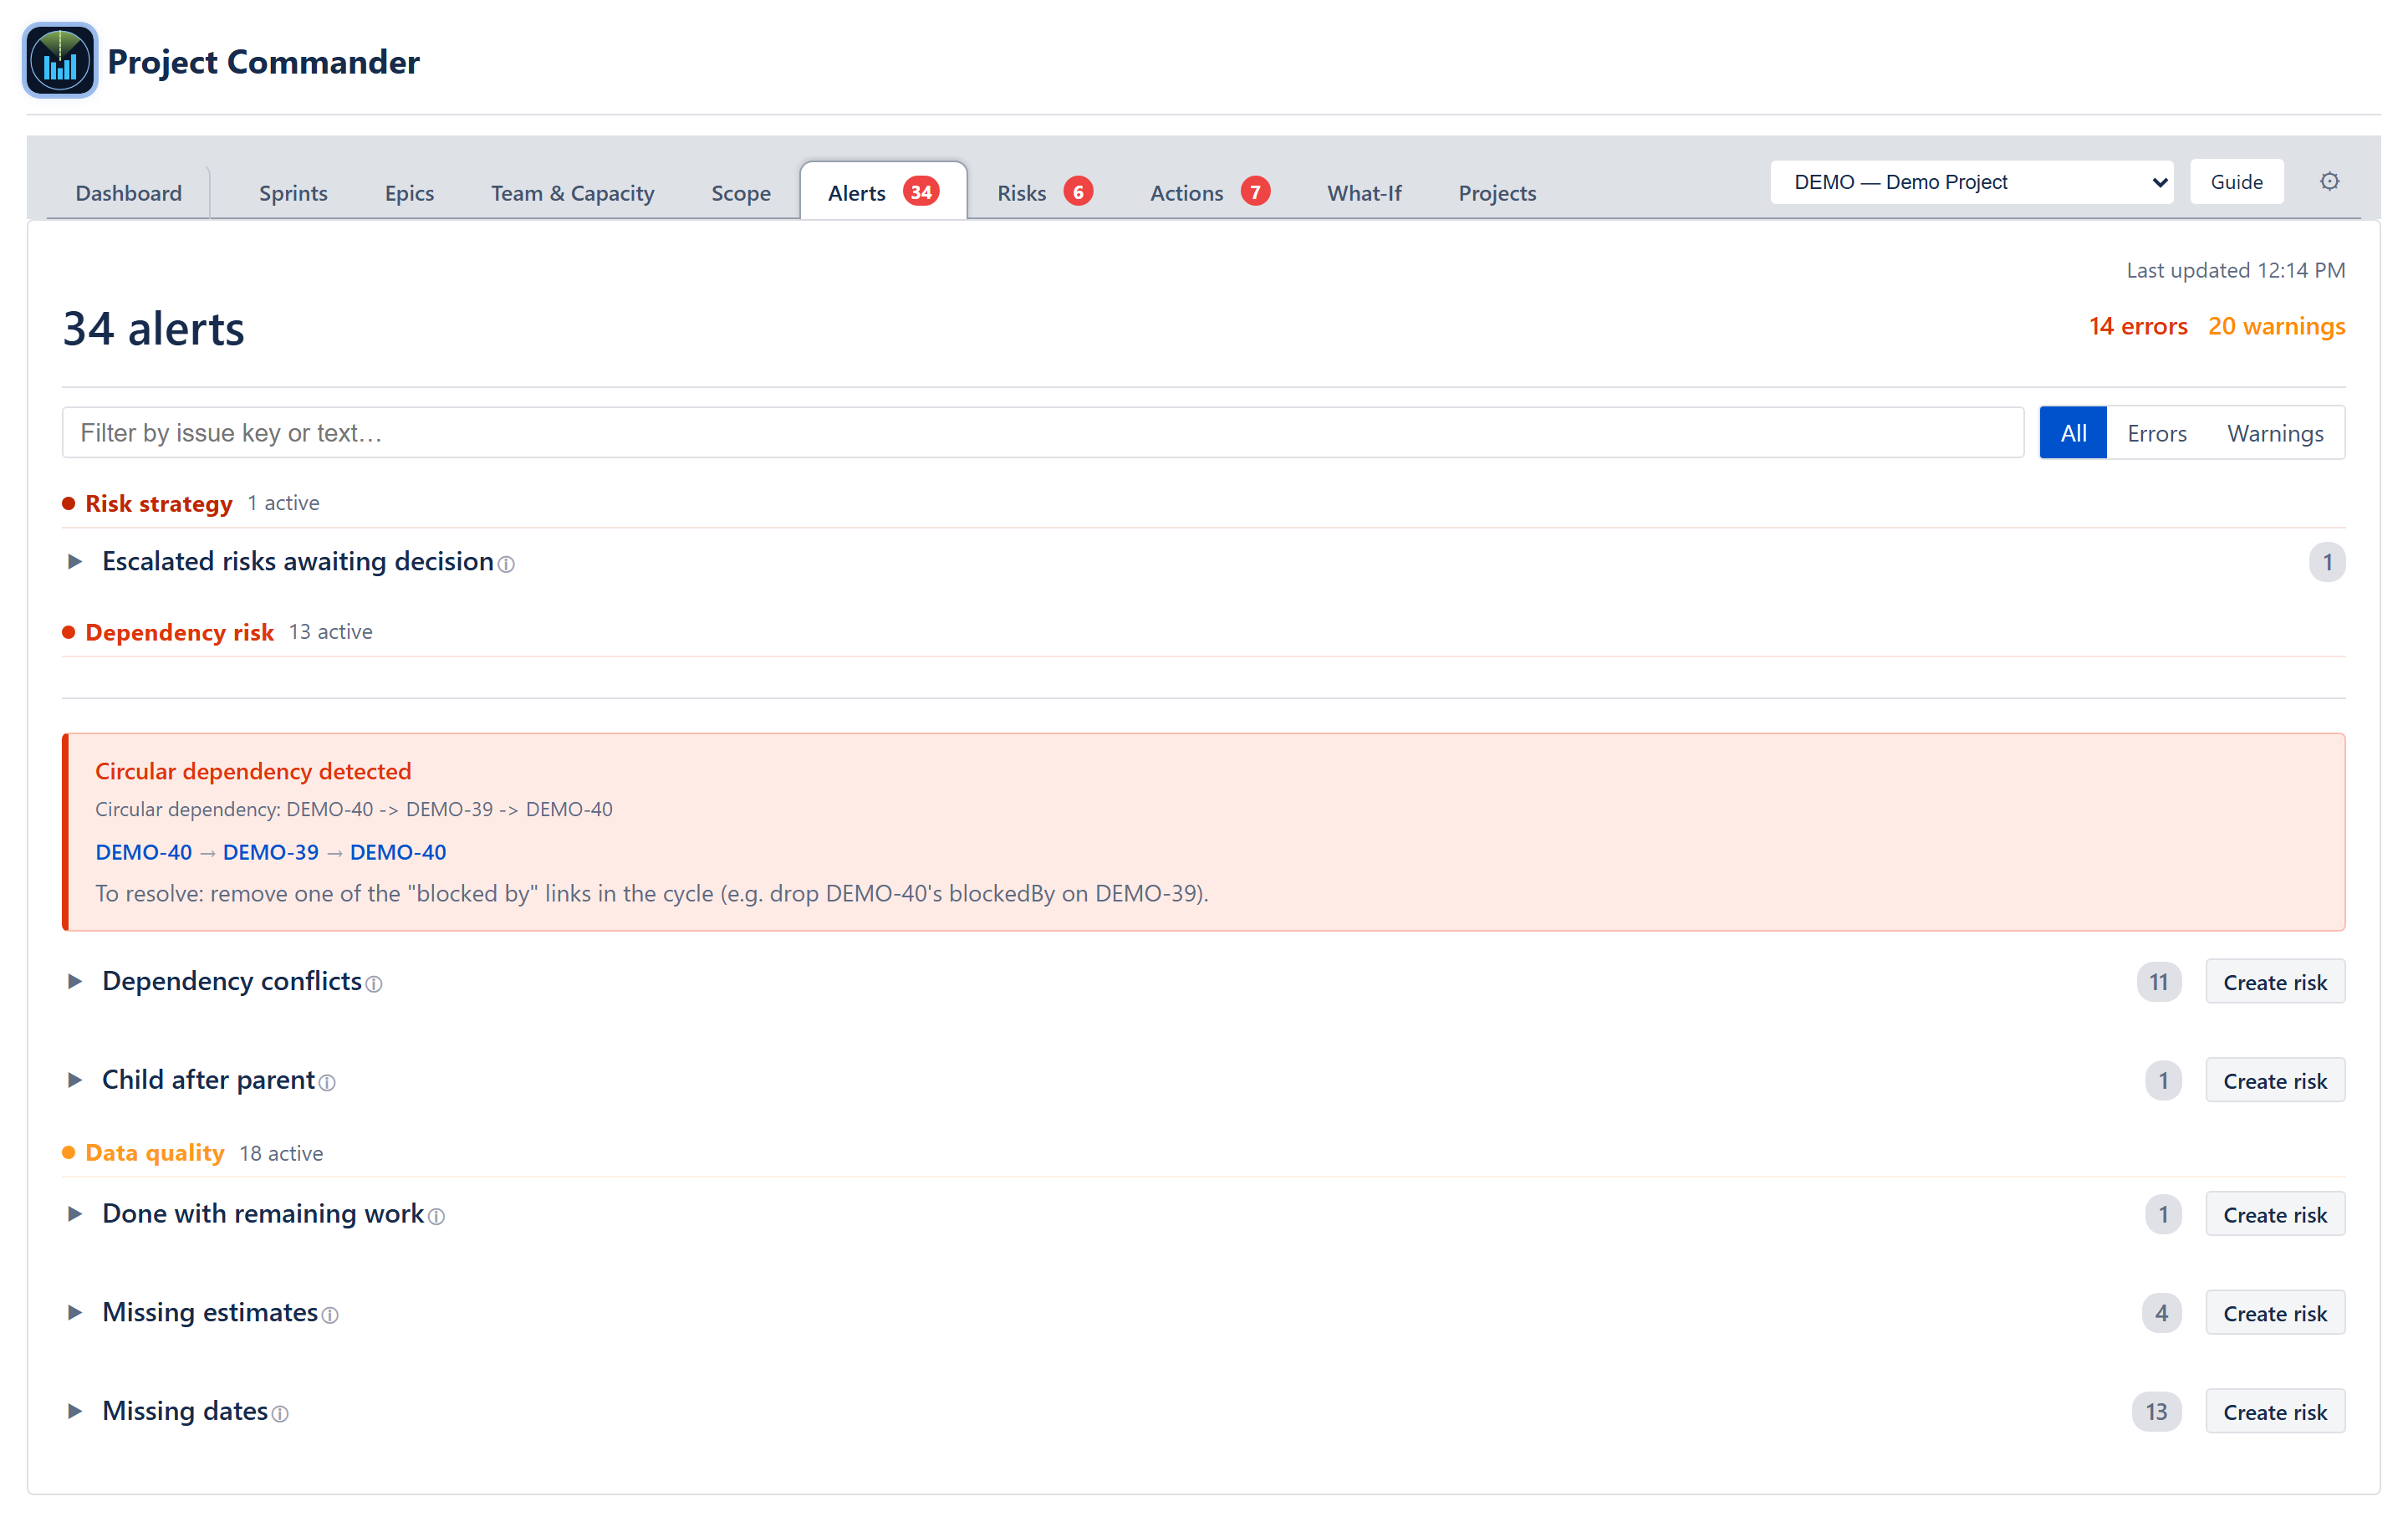Create risk for Missing dates
2408x1522 pixels.
coord(2275,1412)
